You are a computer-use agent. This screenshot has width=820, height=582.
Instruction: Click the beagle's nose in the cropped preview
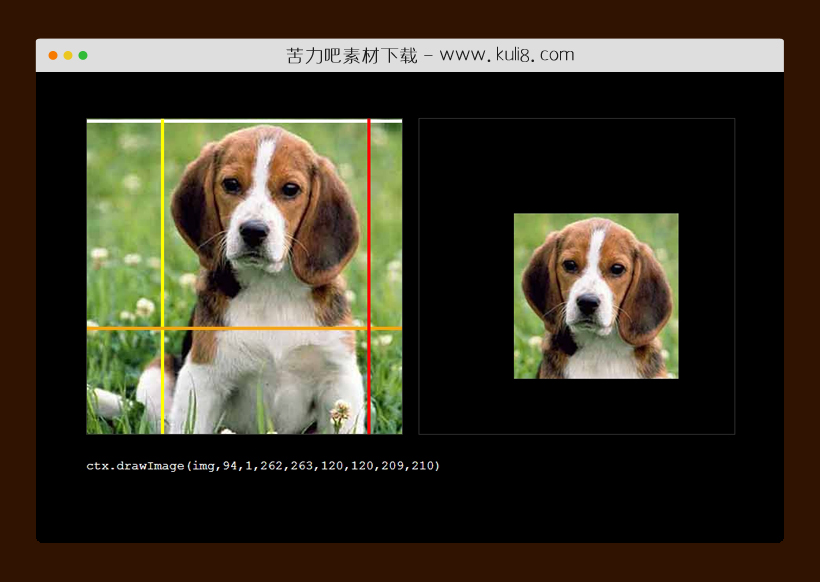pyautogui.click(x=589, y=301)
